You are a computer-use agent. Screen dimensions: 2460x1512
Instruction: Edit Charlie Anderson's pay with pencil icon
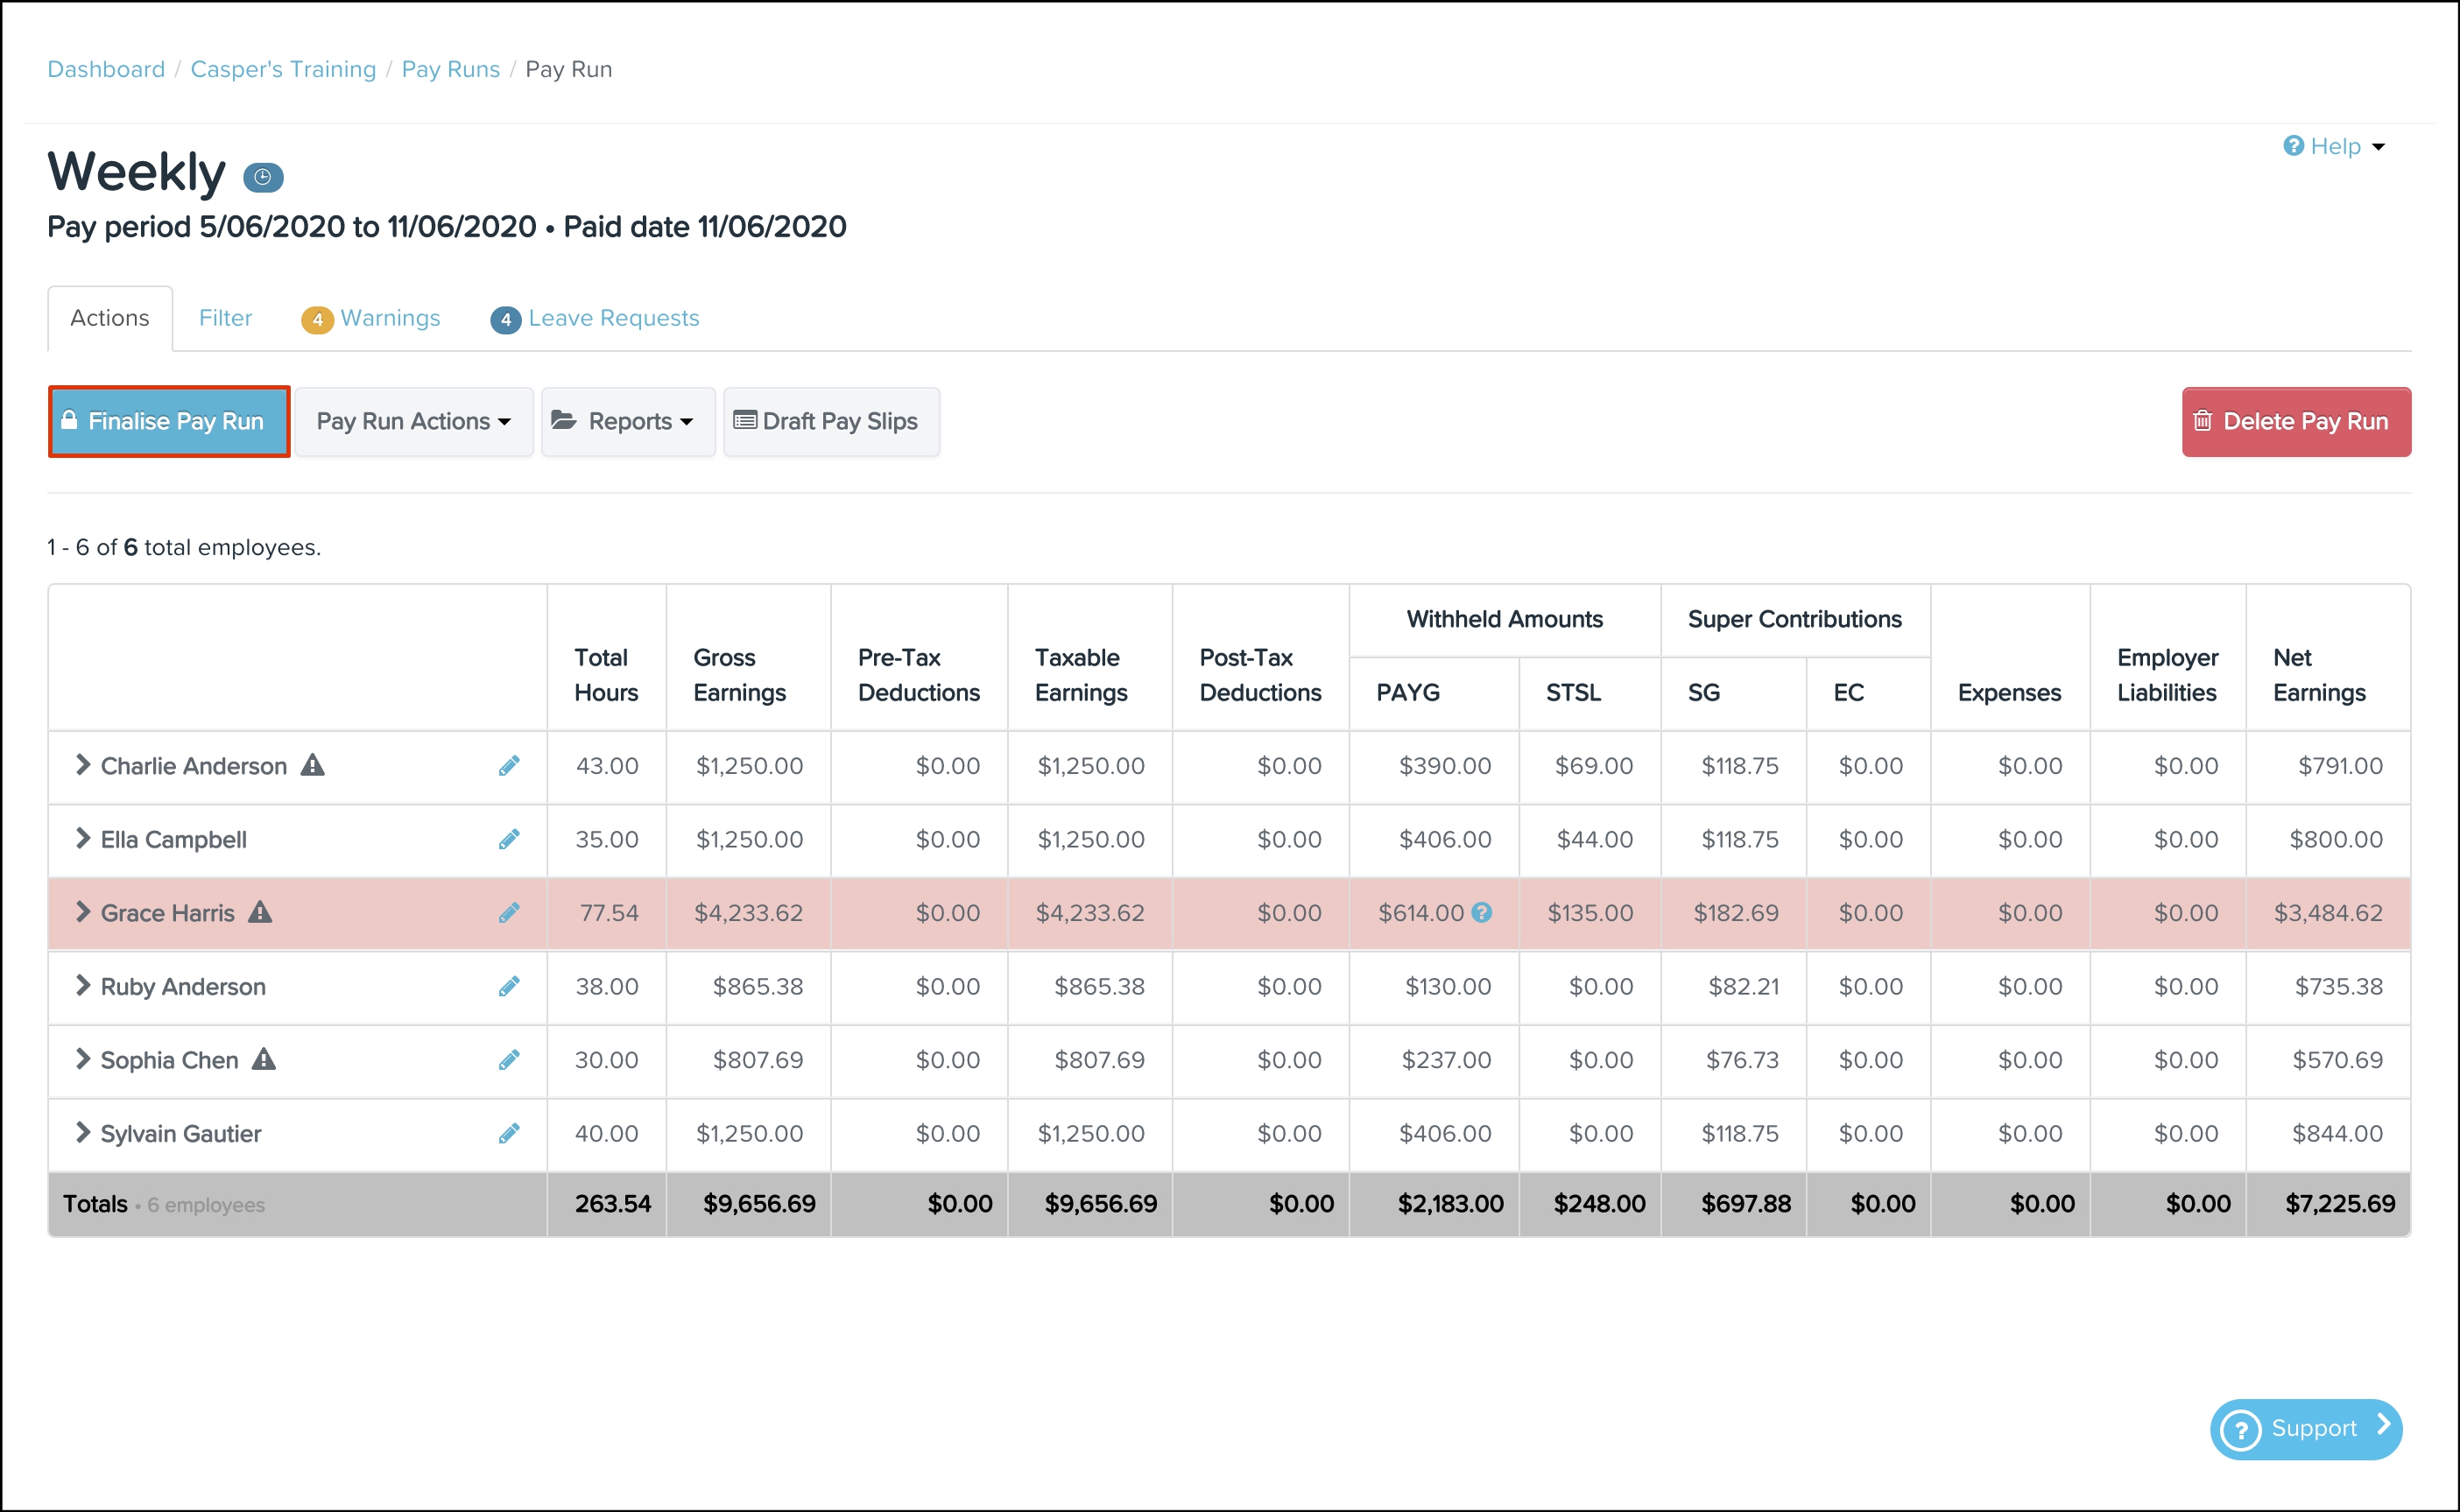[x=509, y=766]
